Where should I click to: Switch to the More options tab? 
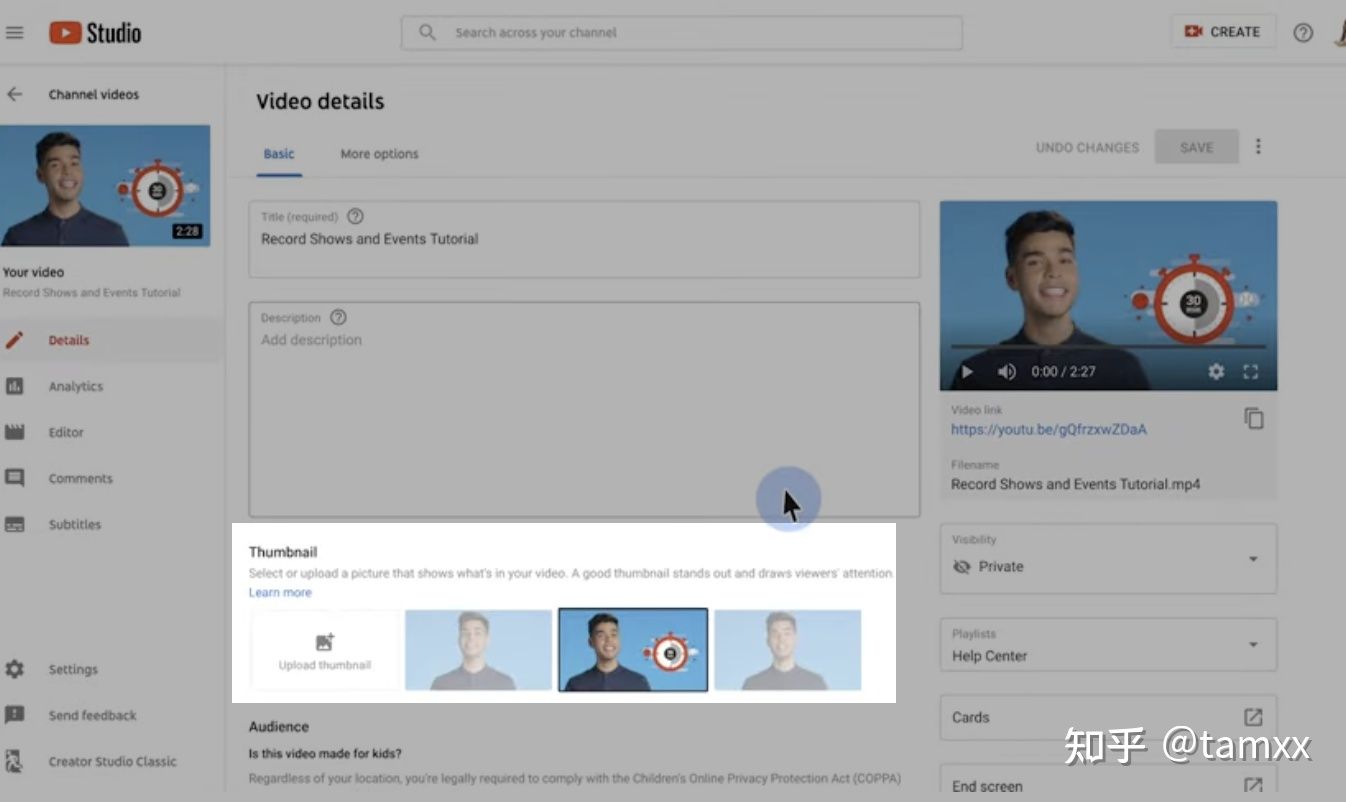pos(378,154)
